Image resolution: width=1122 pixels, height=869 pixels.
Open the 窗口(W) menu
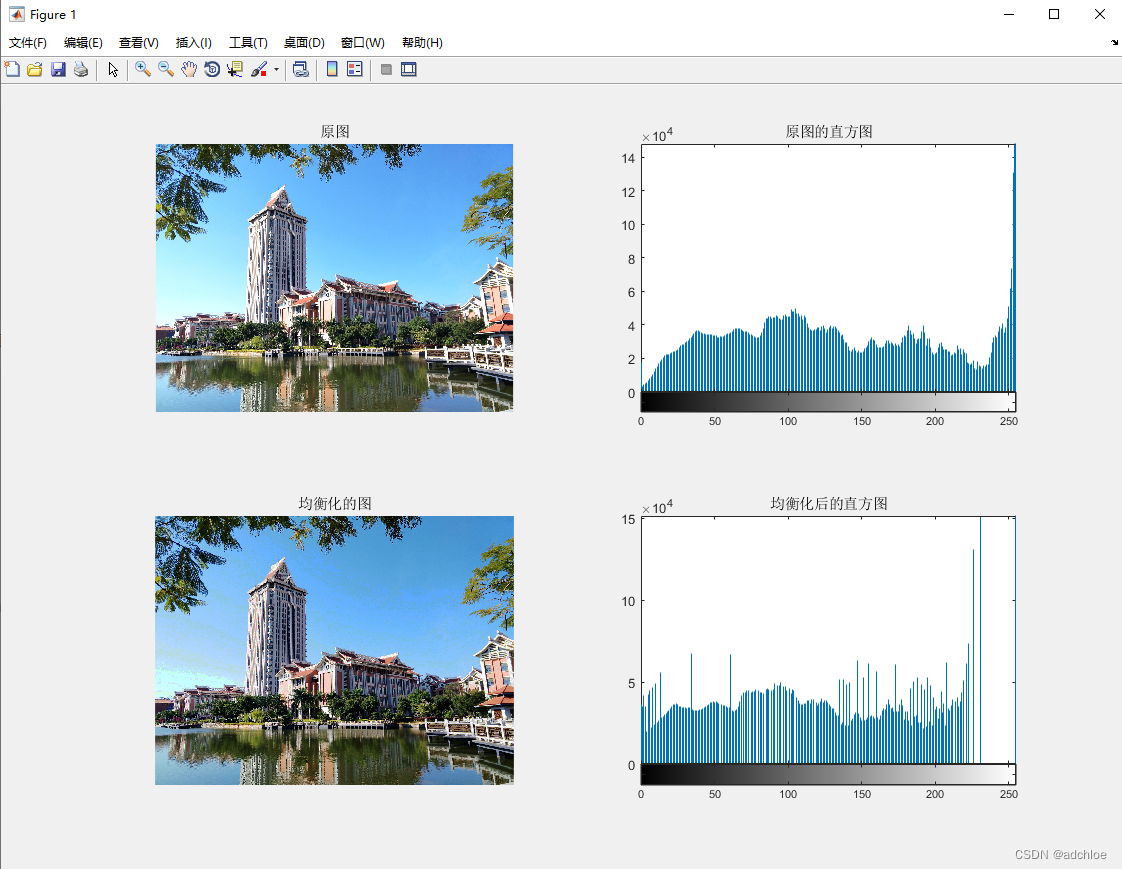pyautogui.click(x=363, y=43)
